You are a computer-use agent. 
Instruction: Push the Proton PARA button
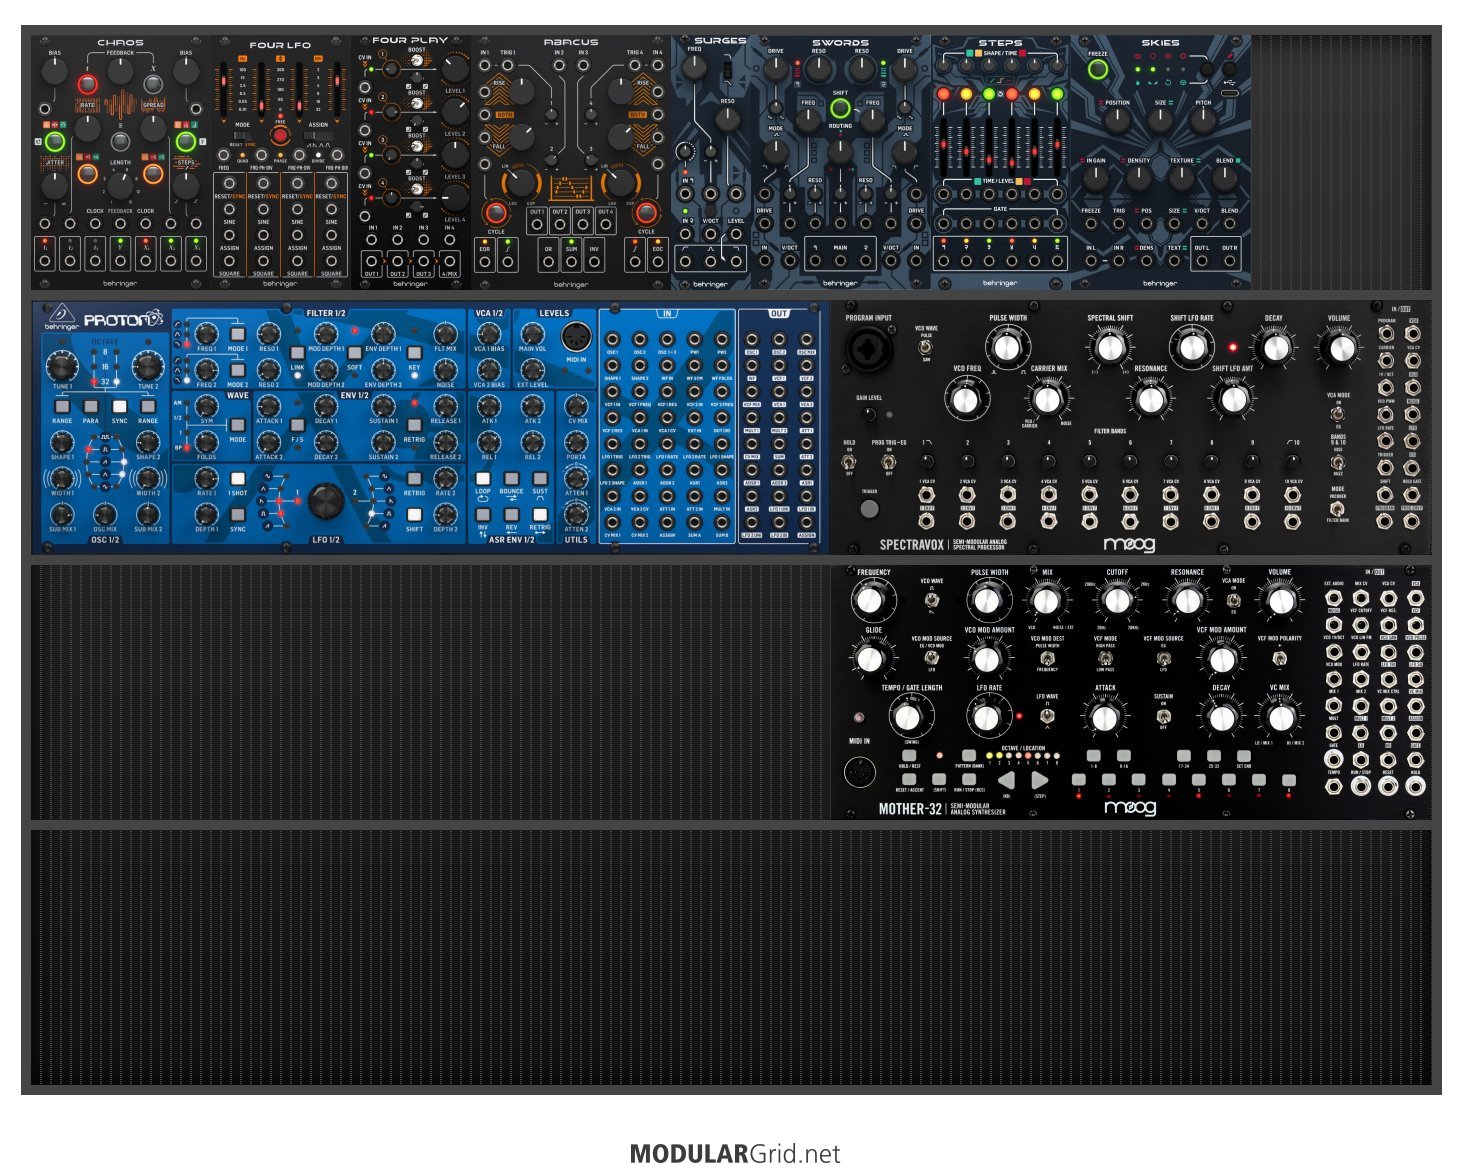coord(91,407)
